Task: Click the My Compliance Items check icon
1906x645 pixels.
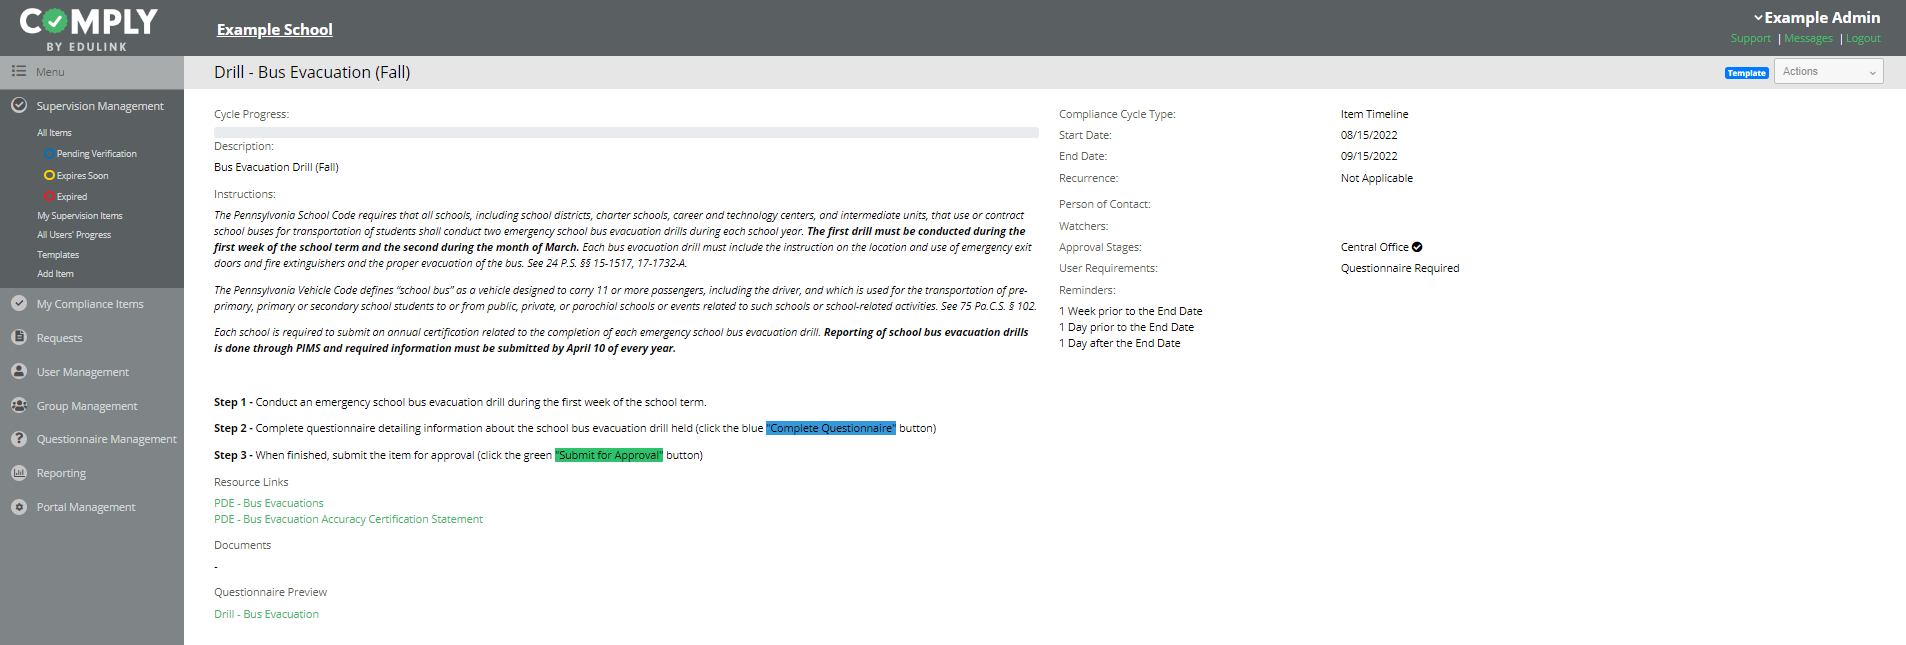Action: click(x=19, y=303)
